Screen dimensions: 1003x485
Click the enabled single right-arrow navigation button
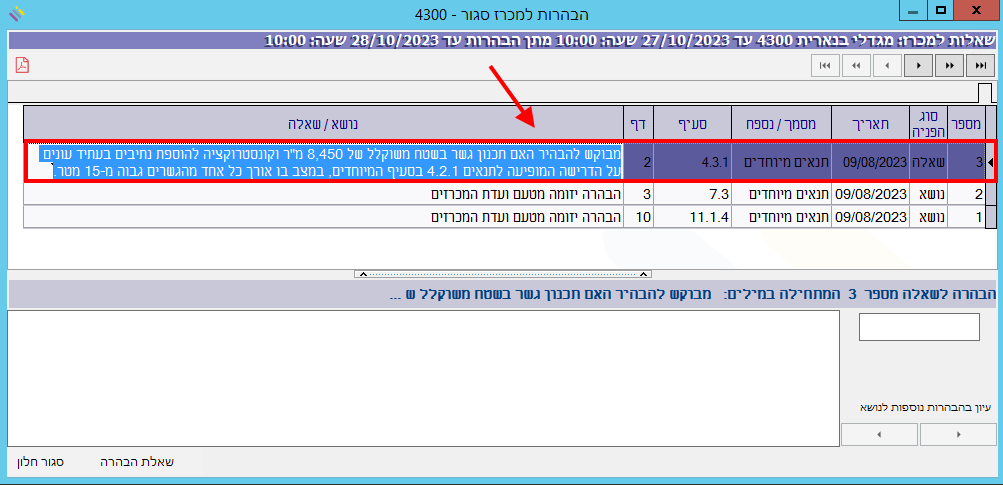[x=918, y=65]
